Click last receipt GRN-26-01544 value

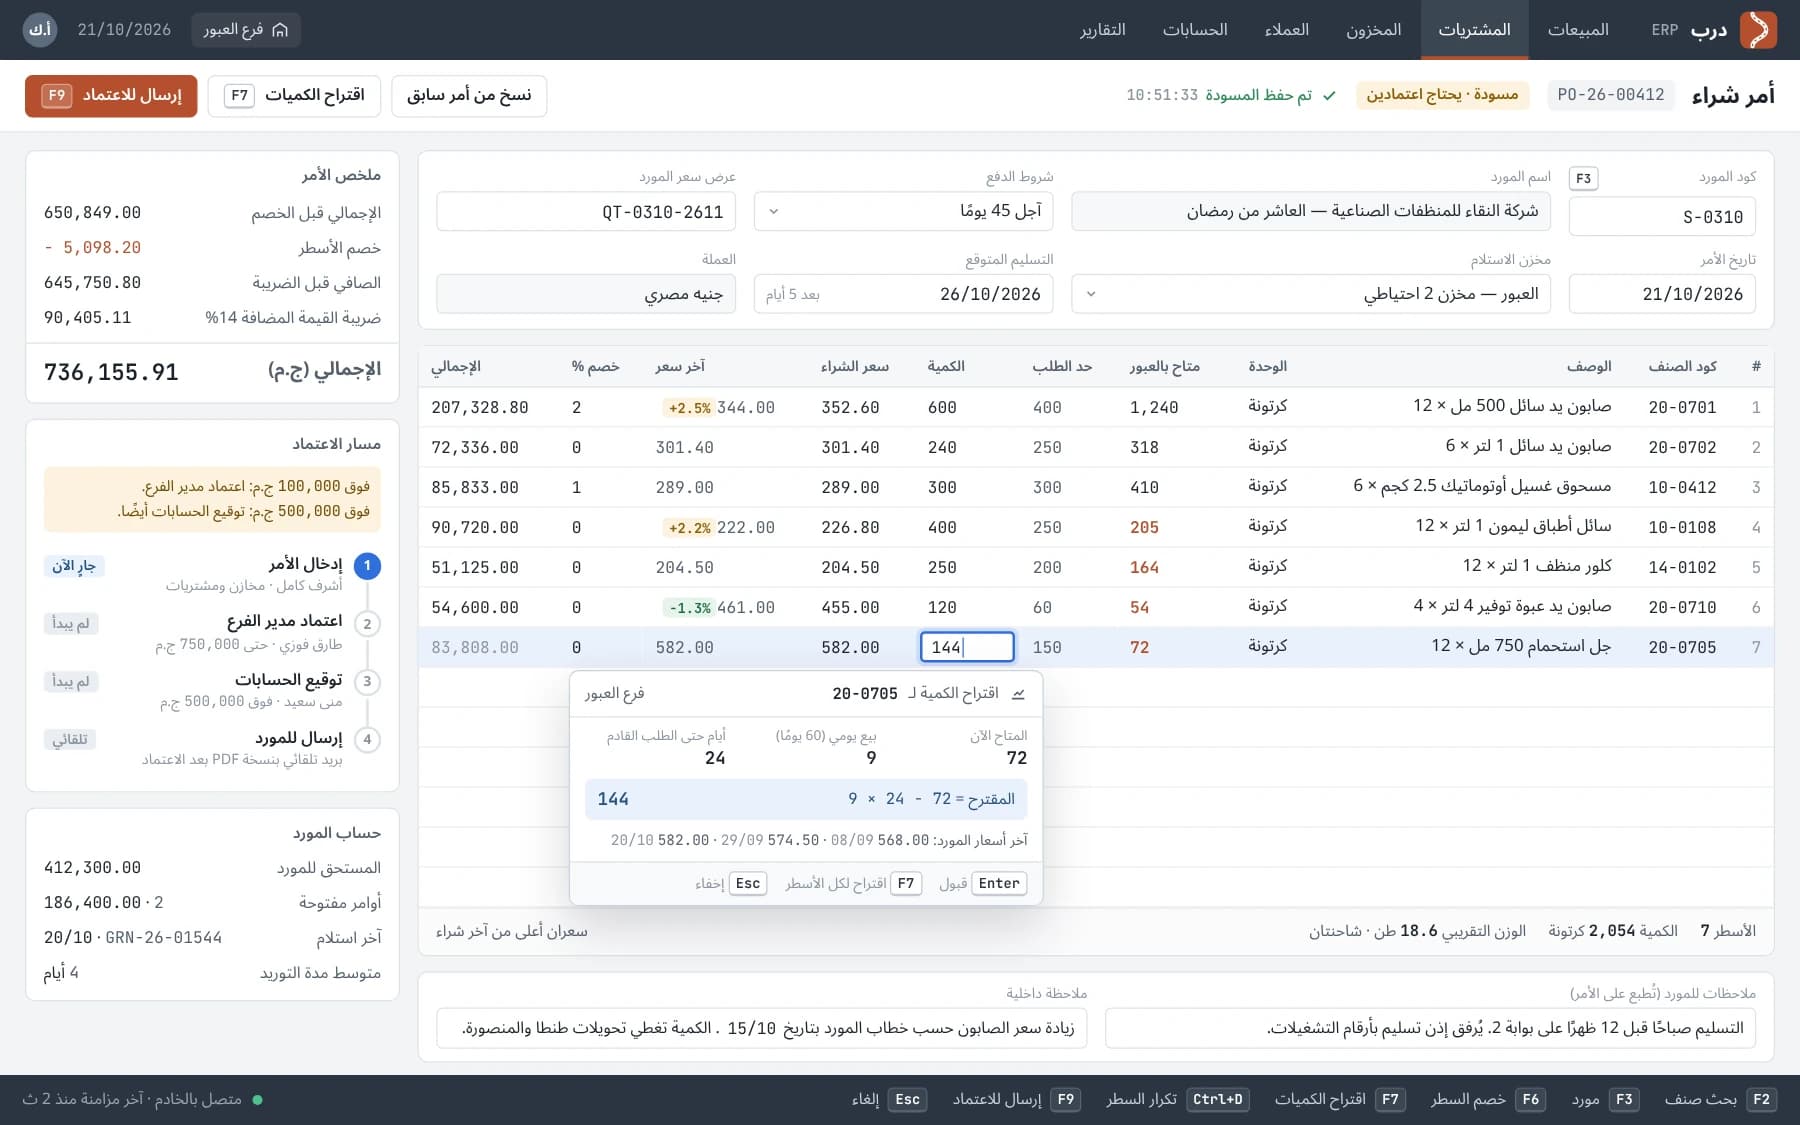pyautogui.click(x=163, y=938)
